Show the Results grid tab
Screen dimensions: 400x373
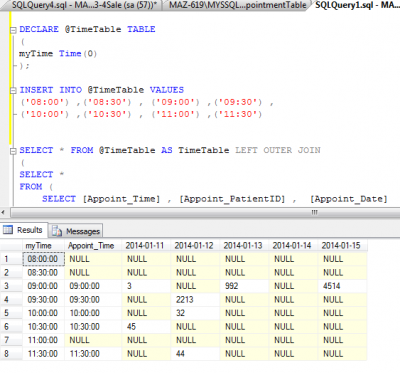[x=23, y=230]
